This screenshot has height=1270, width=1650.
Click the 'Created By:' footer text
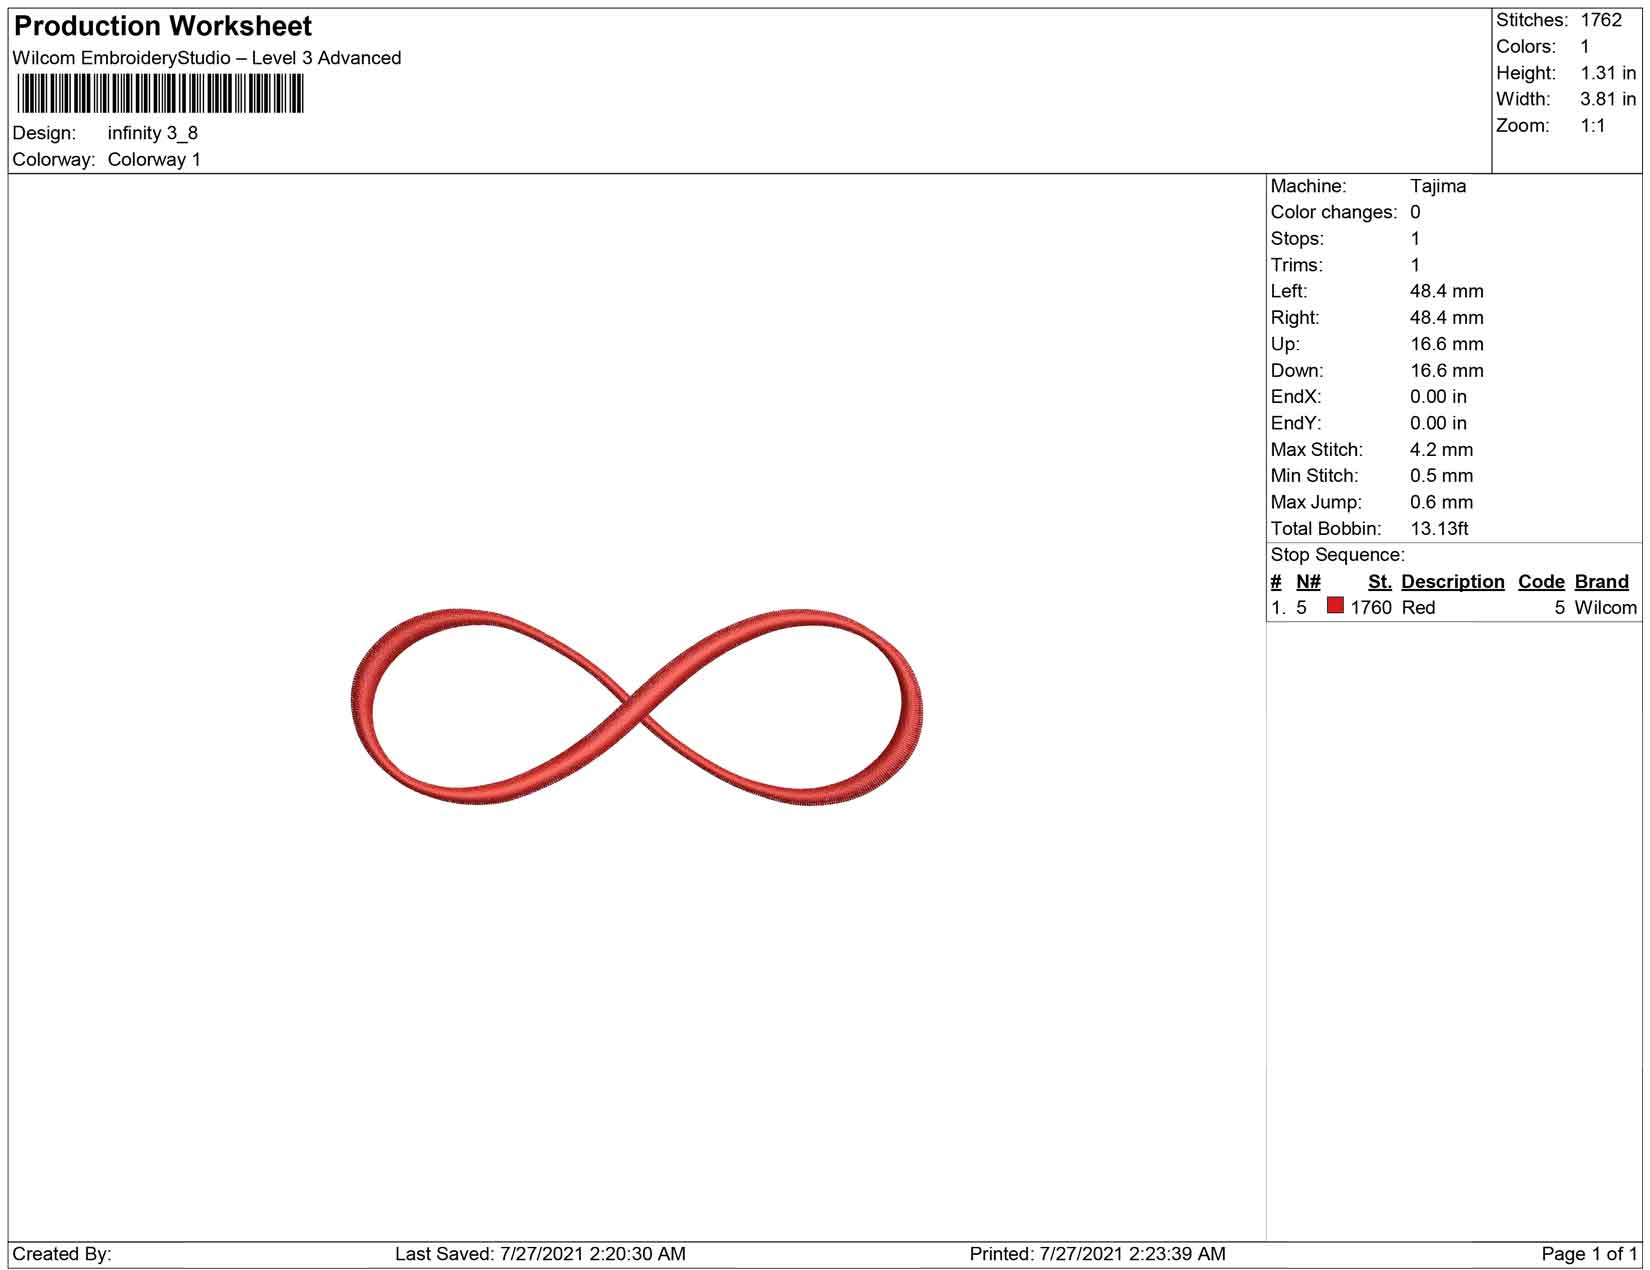62,1254
